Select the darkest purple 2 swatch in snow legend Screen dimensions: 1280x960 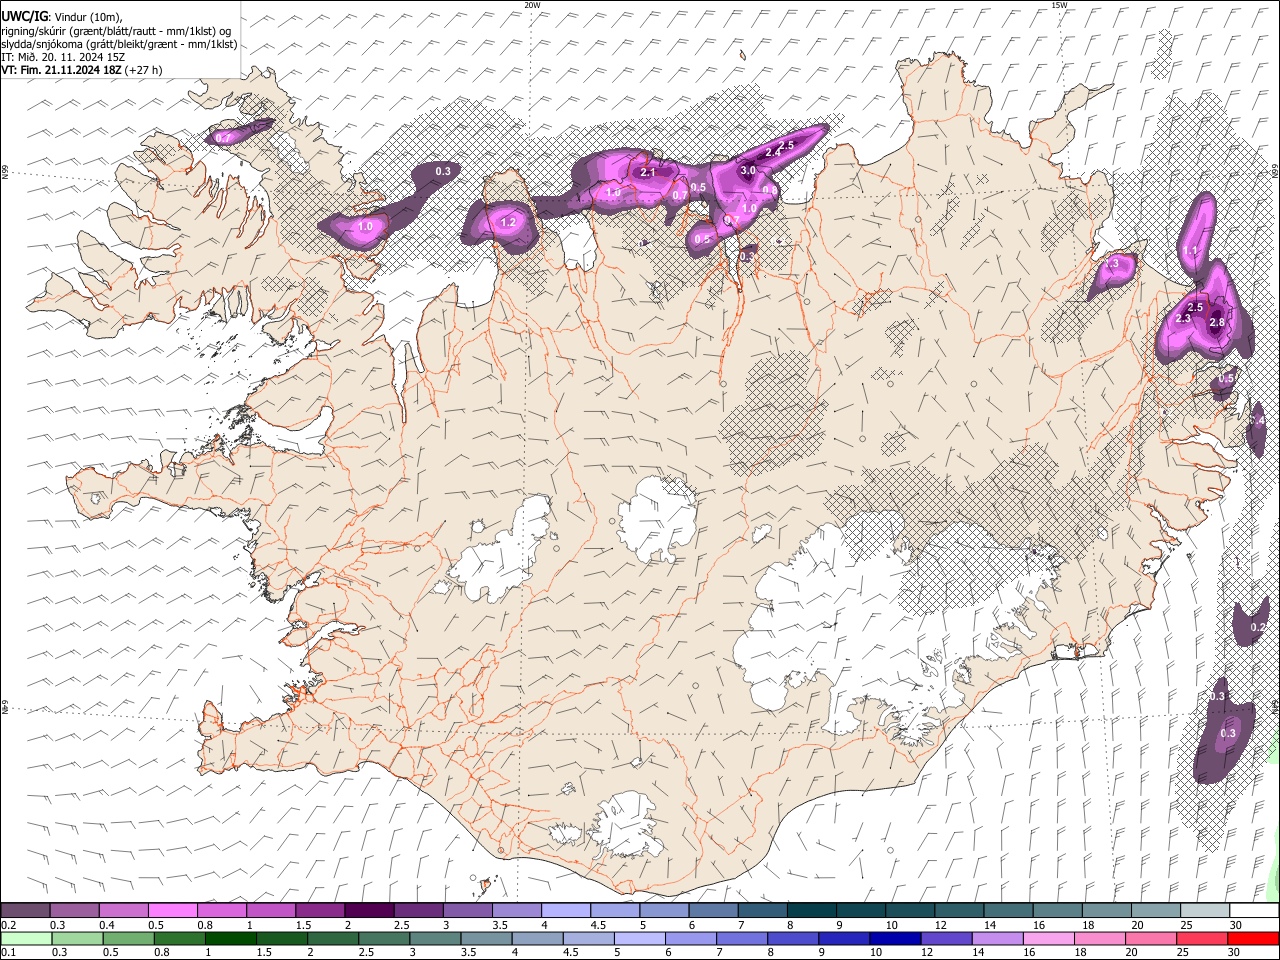(369, 911)
